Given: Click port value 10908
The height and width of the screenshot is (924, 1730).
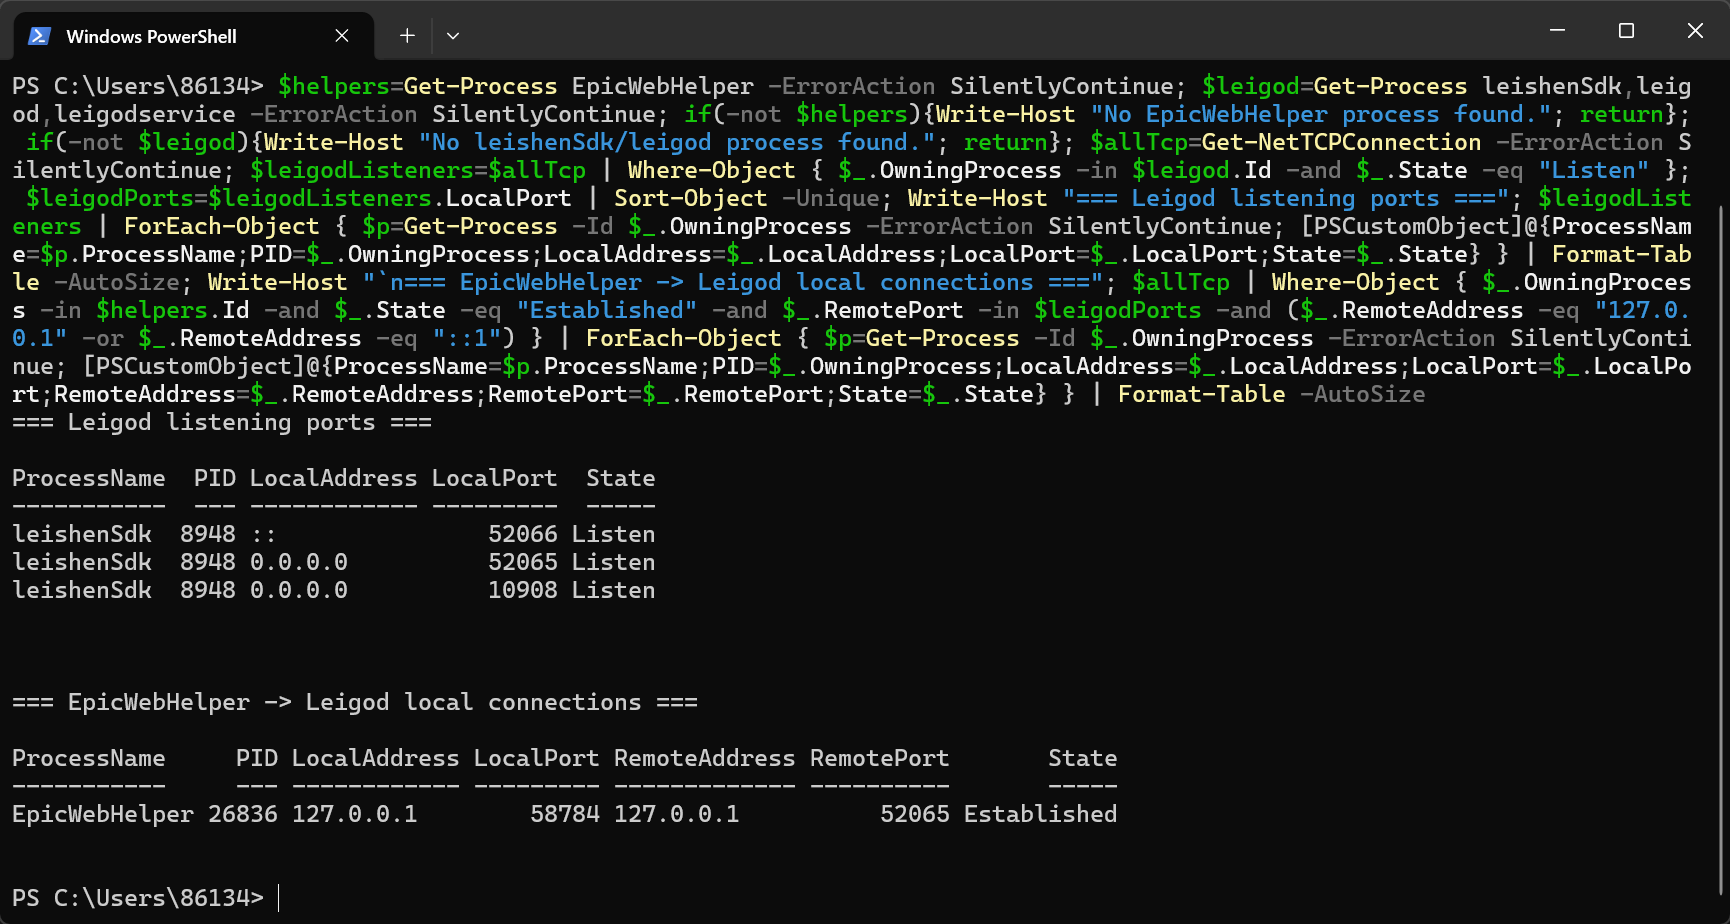Looking at the screenshot, I should tap(523, 590).
